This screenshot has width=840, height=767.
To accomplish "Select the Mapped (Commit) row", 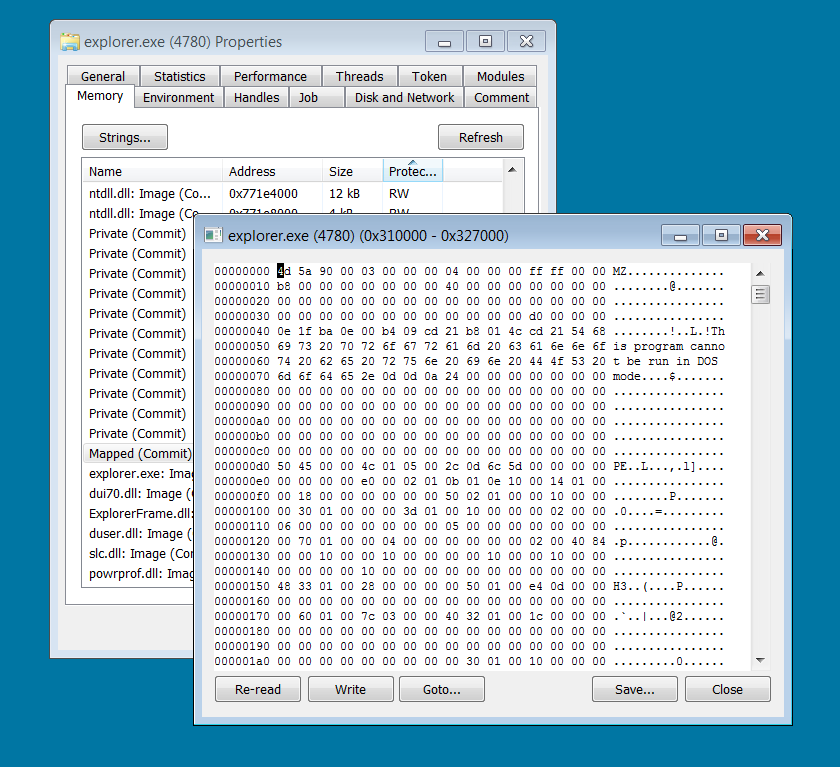I will pyautogui.click(x=140, y=454).
